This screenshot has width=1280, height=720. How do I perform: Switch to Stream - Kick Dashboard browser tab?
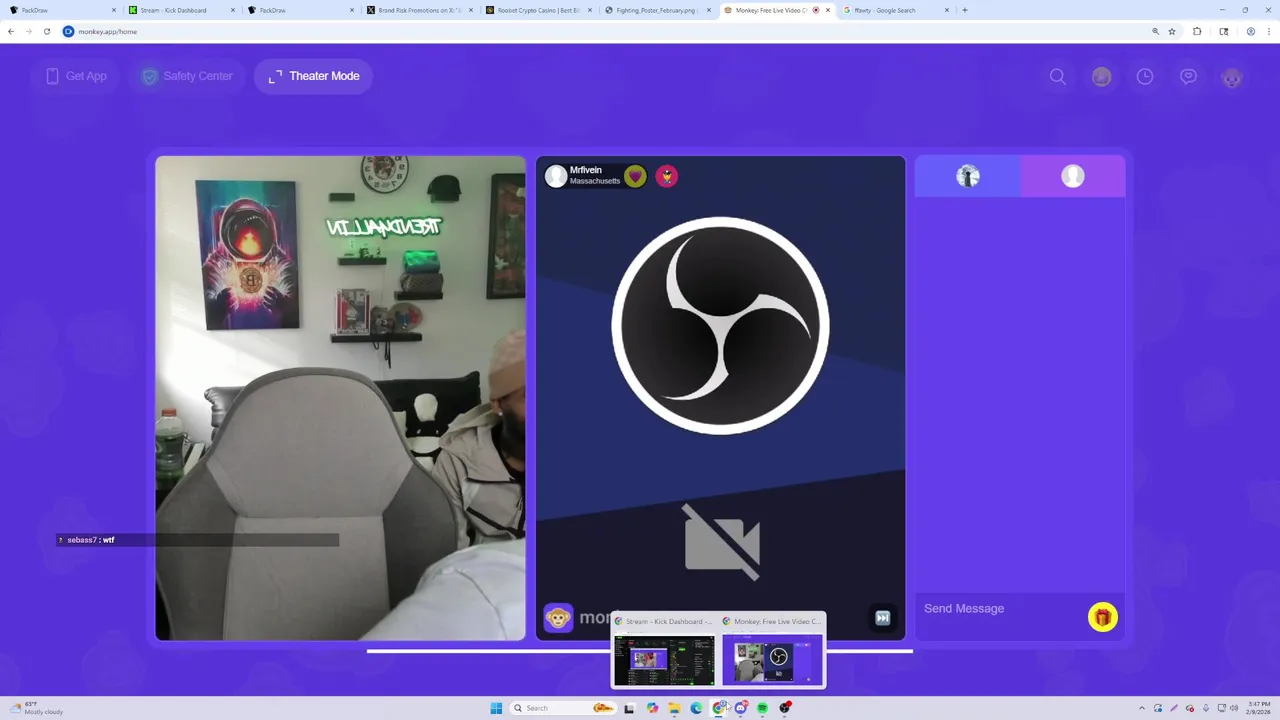click(x=178, y=10)
